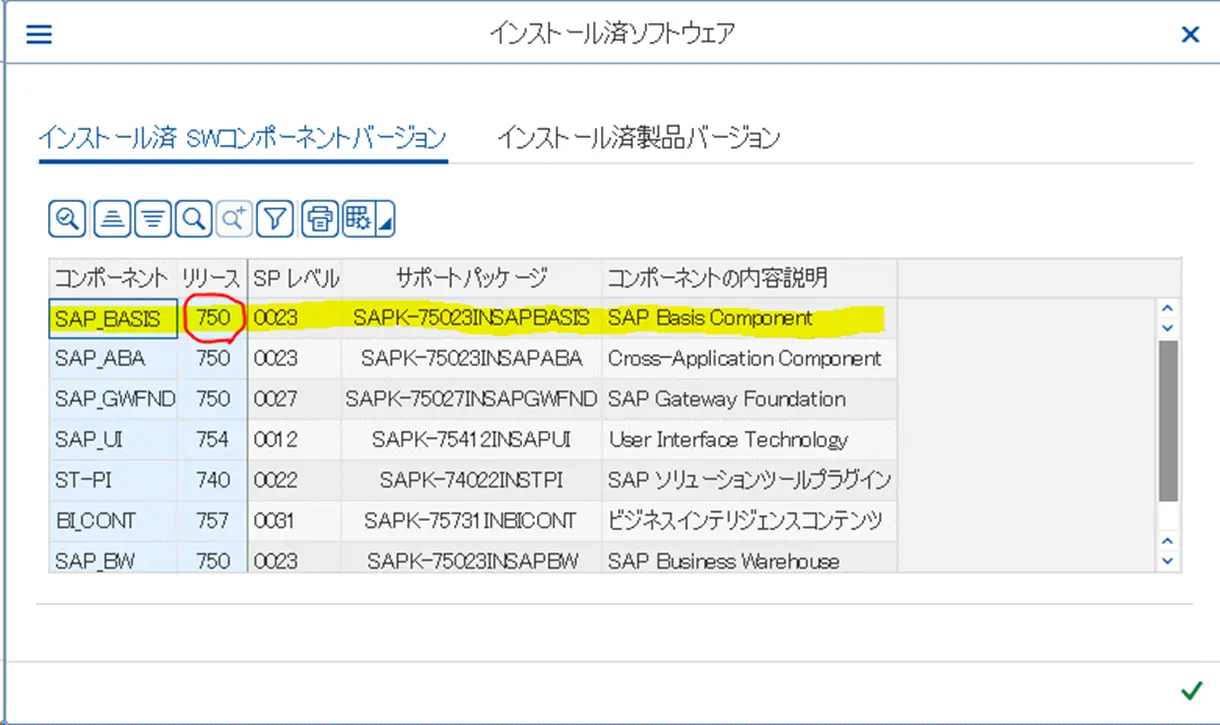Click the top scroll-up arrow of table
The image size is (1220, 725).
click(1167, 308)
